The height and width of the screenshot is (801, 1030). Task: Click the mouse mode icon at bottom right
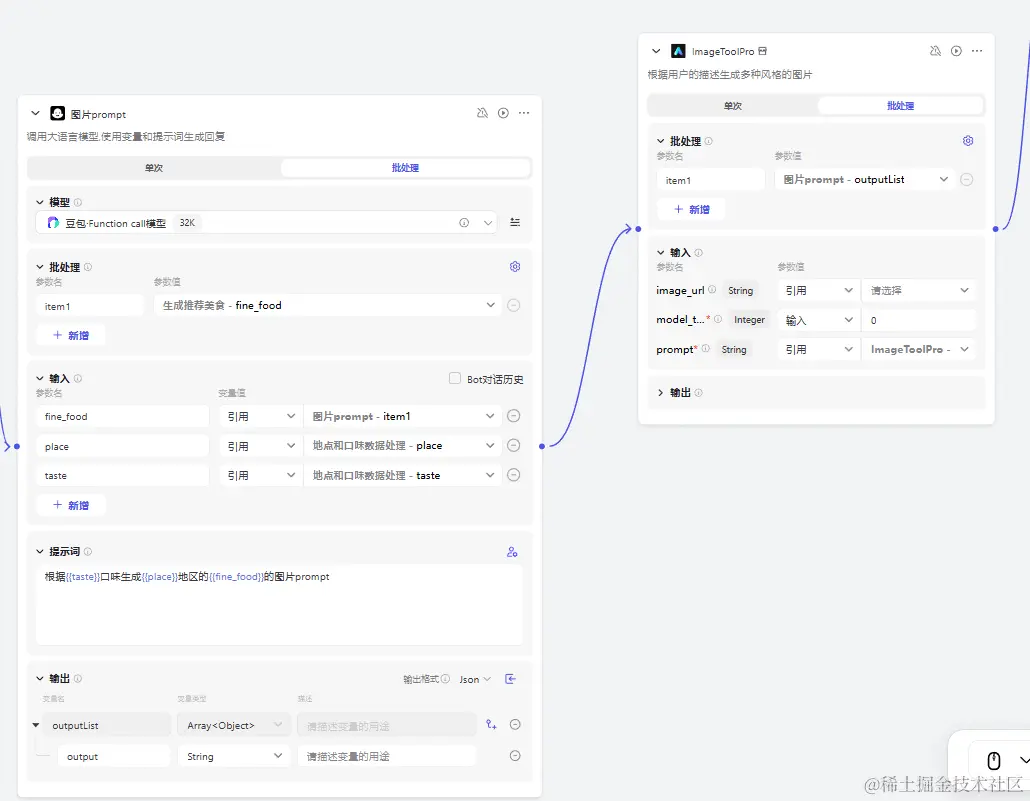(994, 760)
